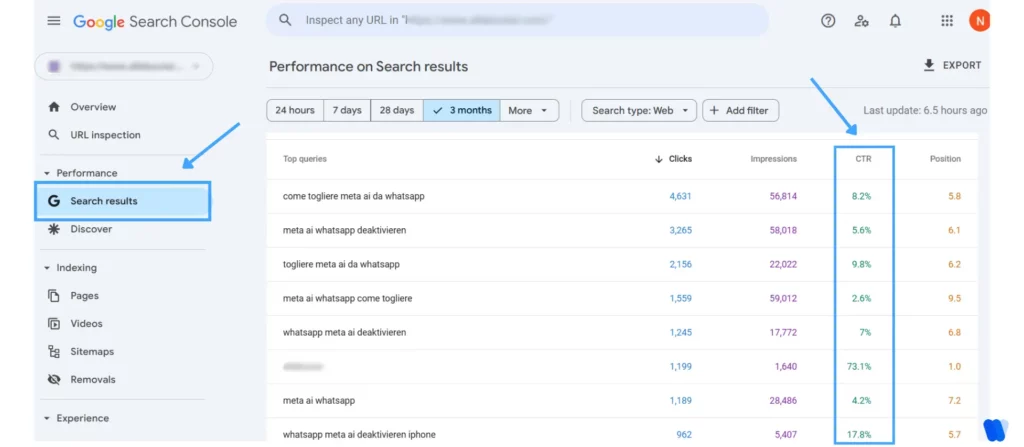Image resolution: width=1024 pixels, height=447 pixels.
Task: Select the "meta ai whatsapp" query, 1,189 clicks
Action: (319, 400)
